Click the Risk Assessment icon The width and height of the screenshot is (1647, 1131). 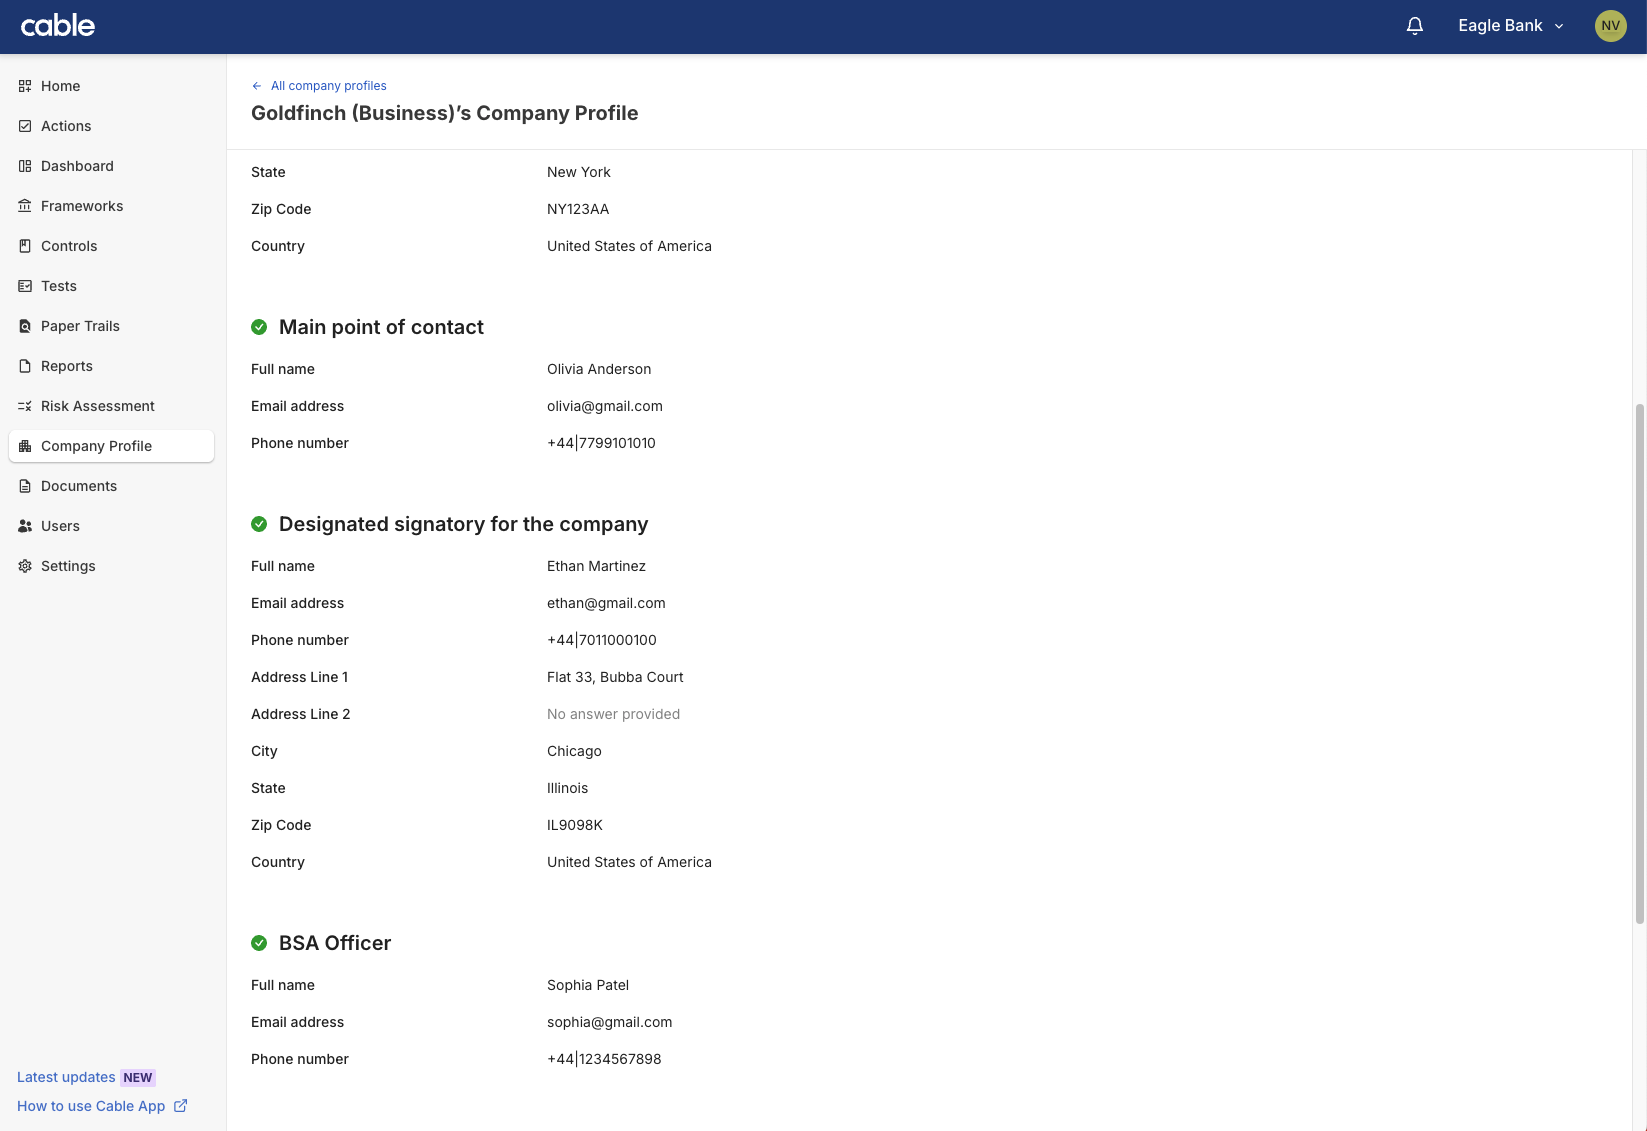point(25,406)
